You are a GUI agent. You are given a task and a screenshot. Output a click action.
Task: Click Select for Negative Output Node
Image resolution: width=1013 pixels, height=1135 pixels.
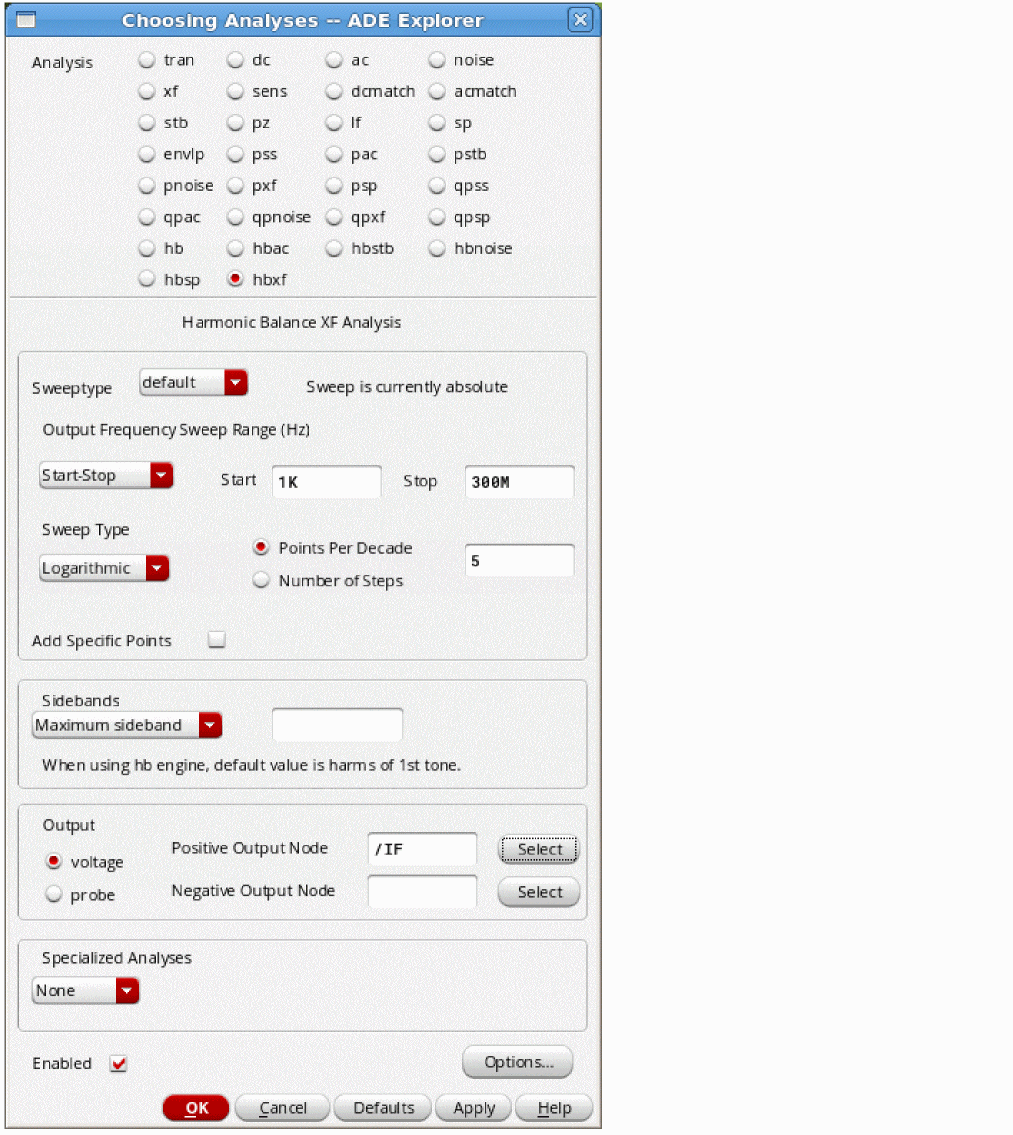coord(539,892)
